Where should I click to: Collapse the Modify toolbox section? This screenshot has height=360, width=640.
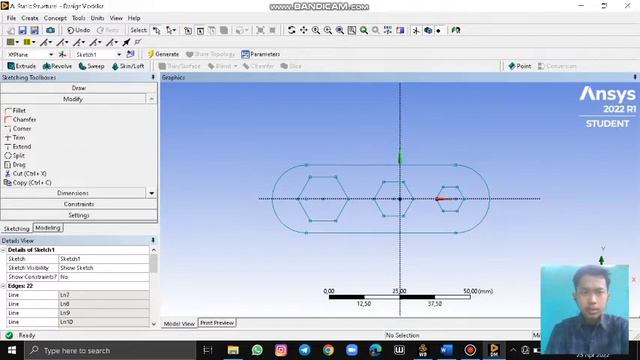click(73, 99)
